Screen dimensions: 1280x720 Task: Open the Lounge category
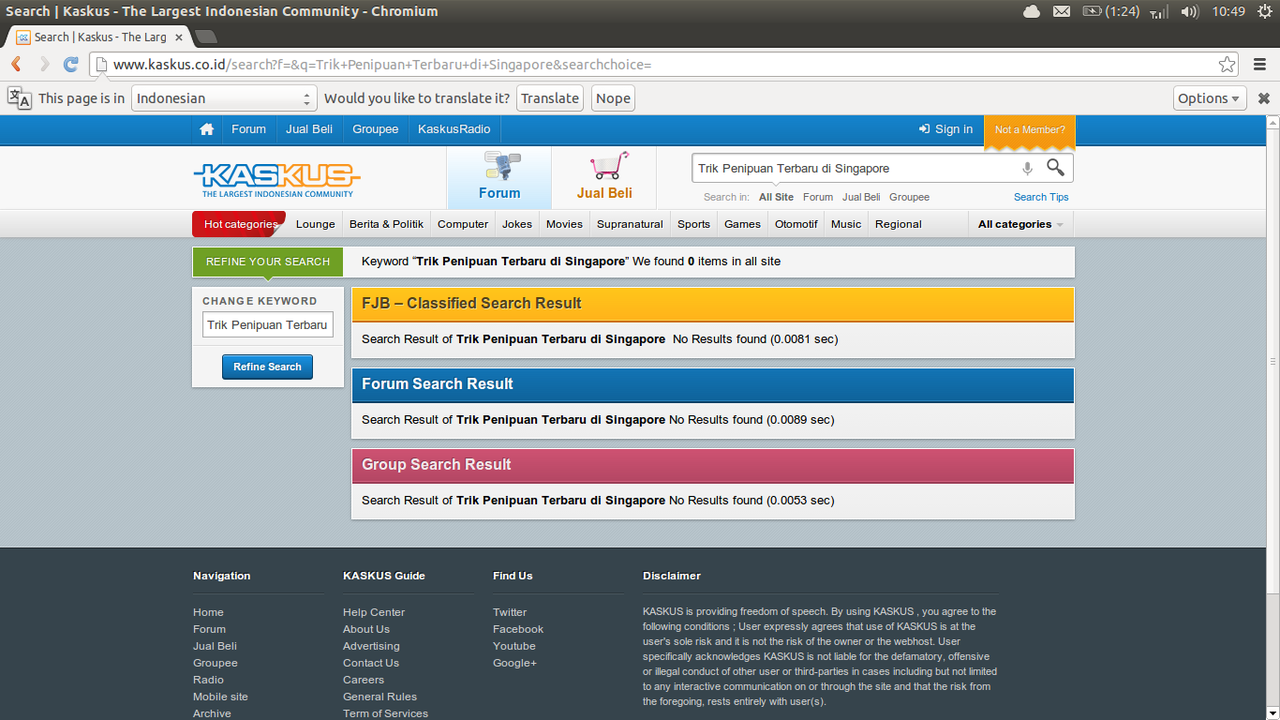click(x=315, y=224)
